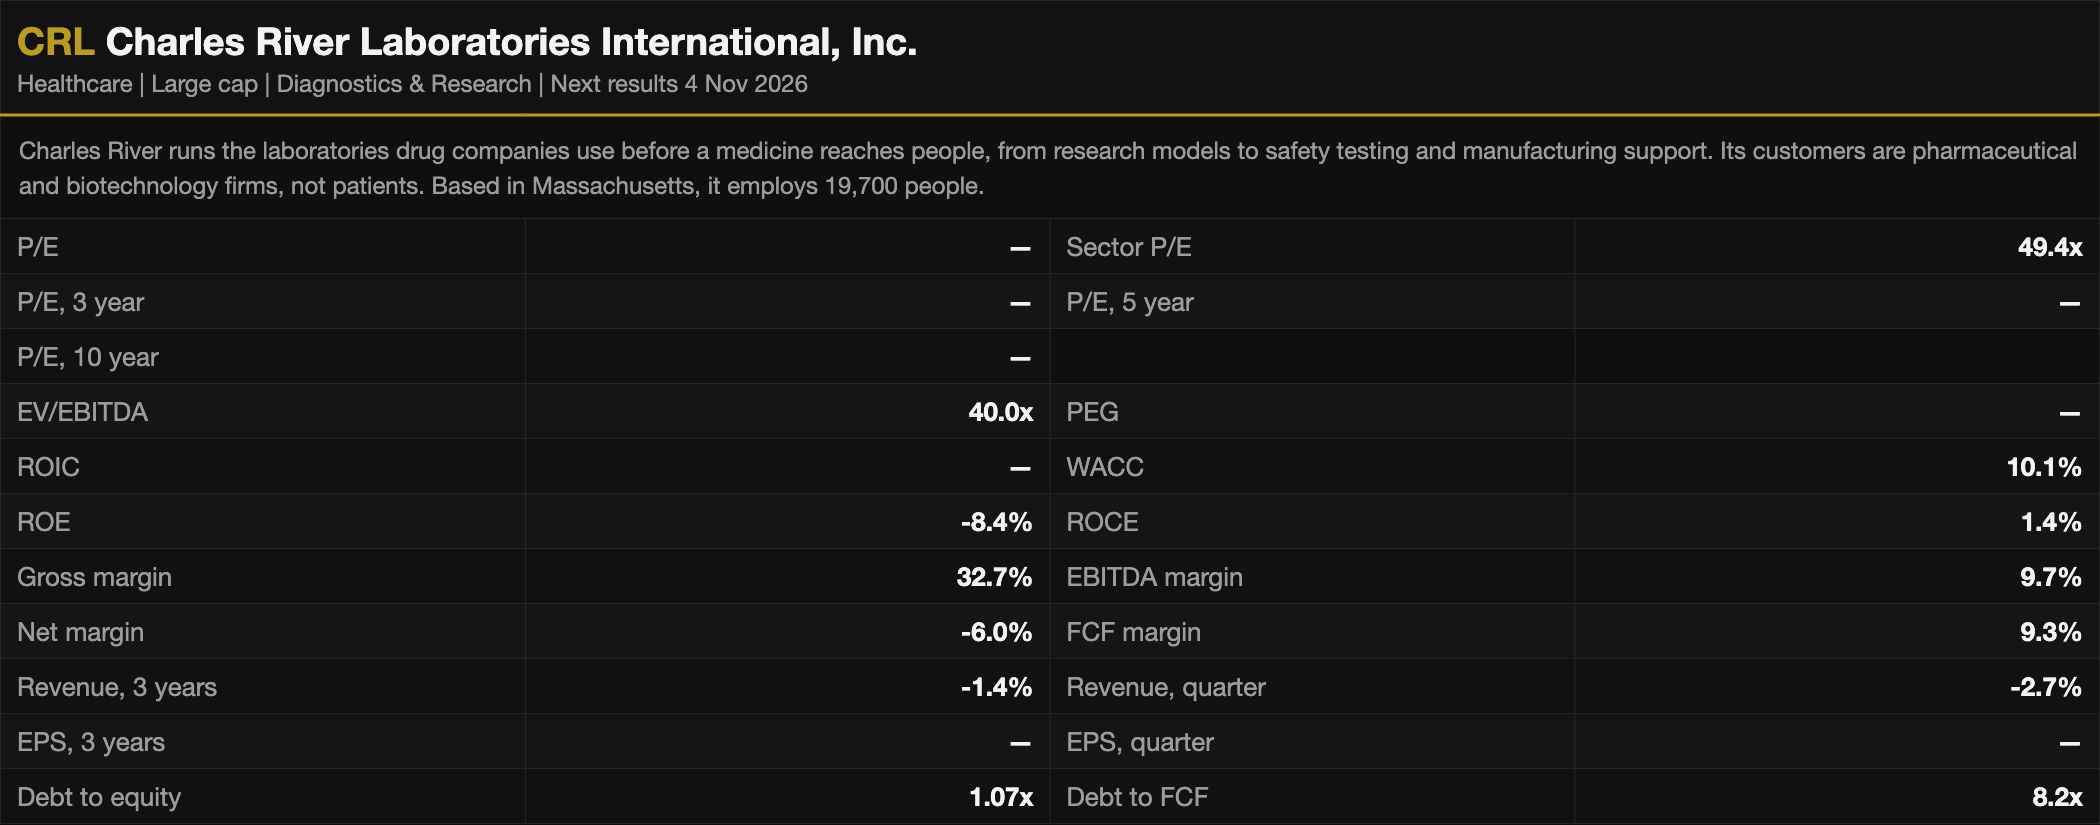Select the ROE value -8.4%
Screen dimensions: 2100x825
point(996,522)
